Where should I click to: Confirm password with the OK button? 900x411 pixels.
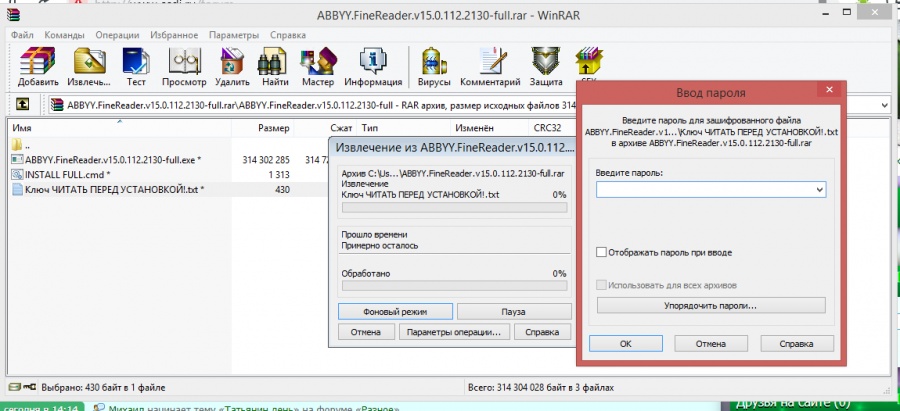(x=626, y=344)
